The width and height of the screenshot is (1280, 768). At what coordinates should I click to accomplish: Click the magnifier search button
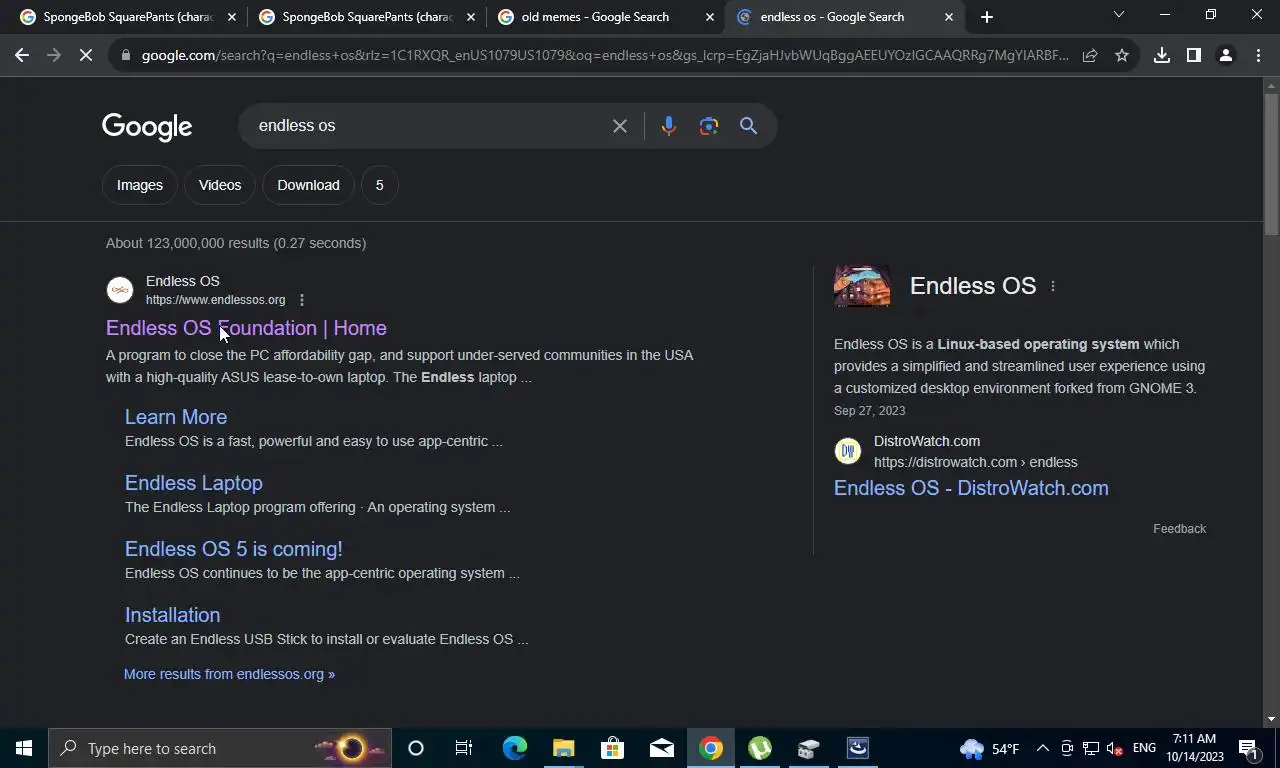(749, 126)
